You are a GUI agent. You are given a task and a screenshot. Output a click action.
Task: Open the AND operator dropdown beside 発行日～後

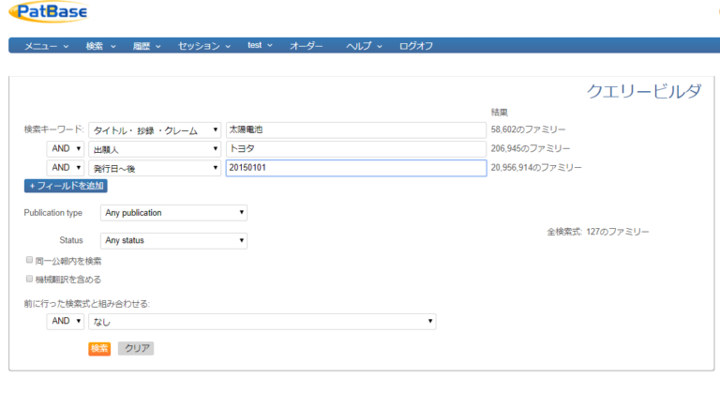(x=65, y=168)
